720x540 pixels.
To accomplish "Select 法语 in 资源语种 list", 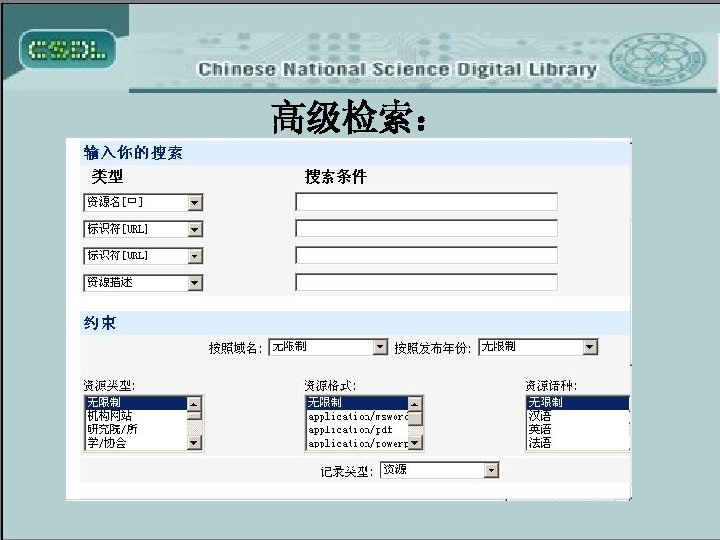I will point(578,443).
